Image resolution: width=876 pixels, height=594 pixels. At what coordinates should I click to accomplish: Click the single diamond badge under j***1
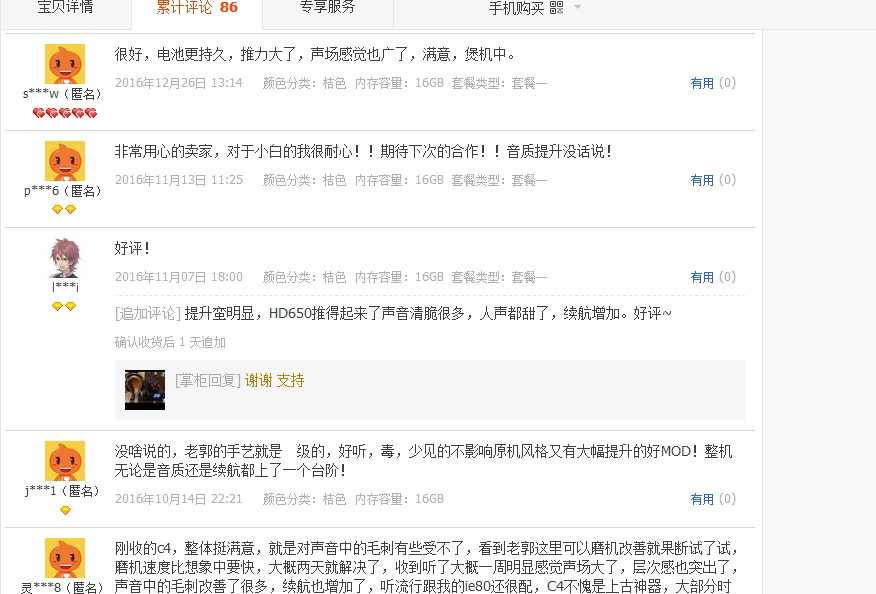tap(65, 510)
